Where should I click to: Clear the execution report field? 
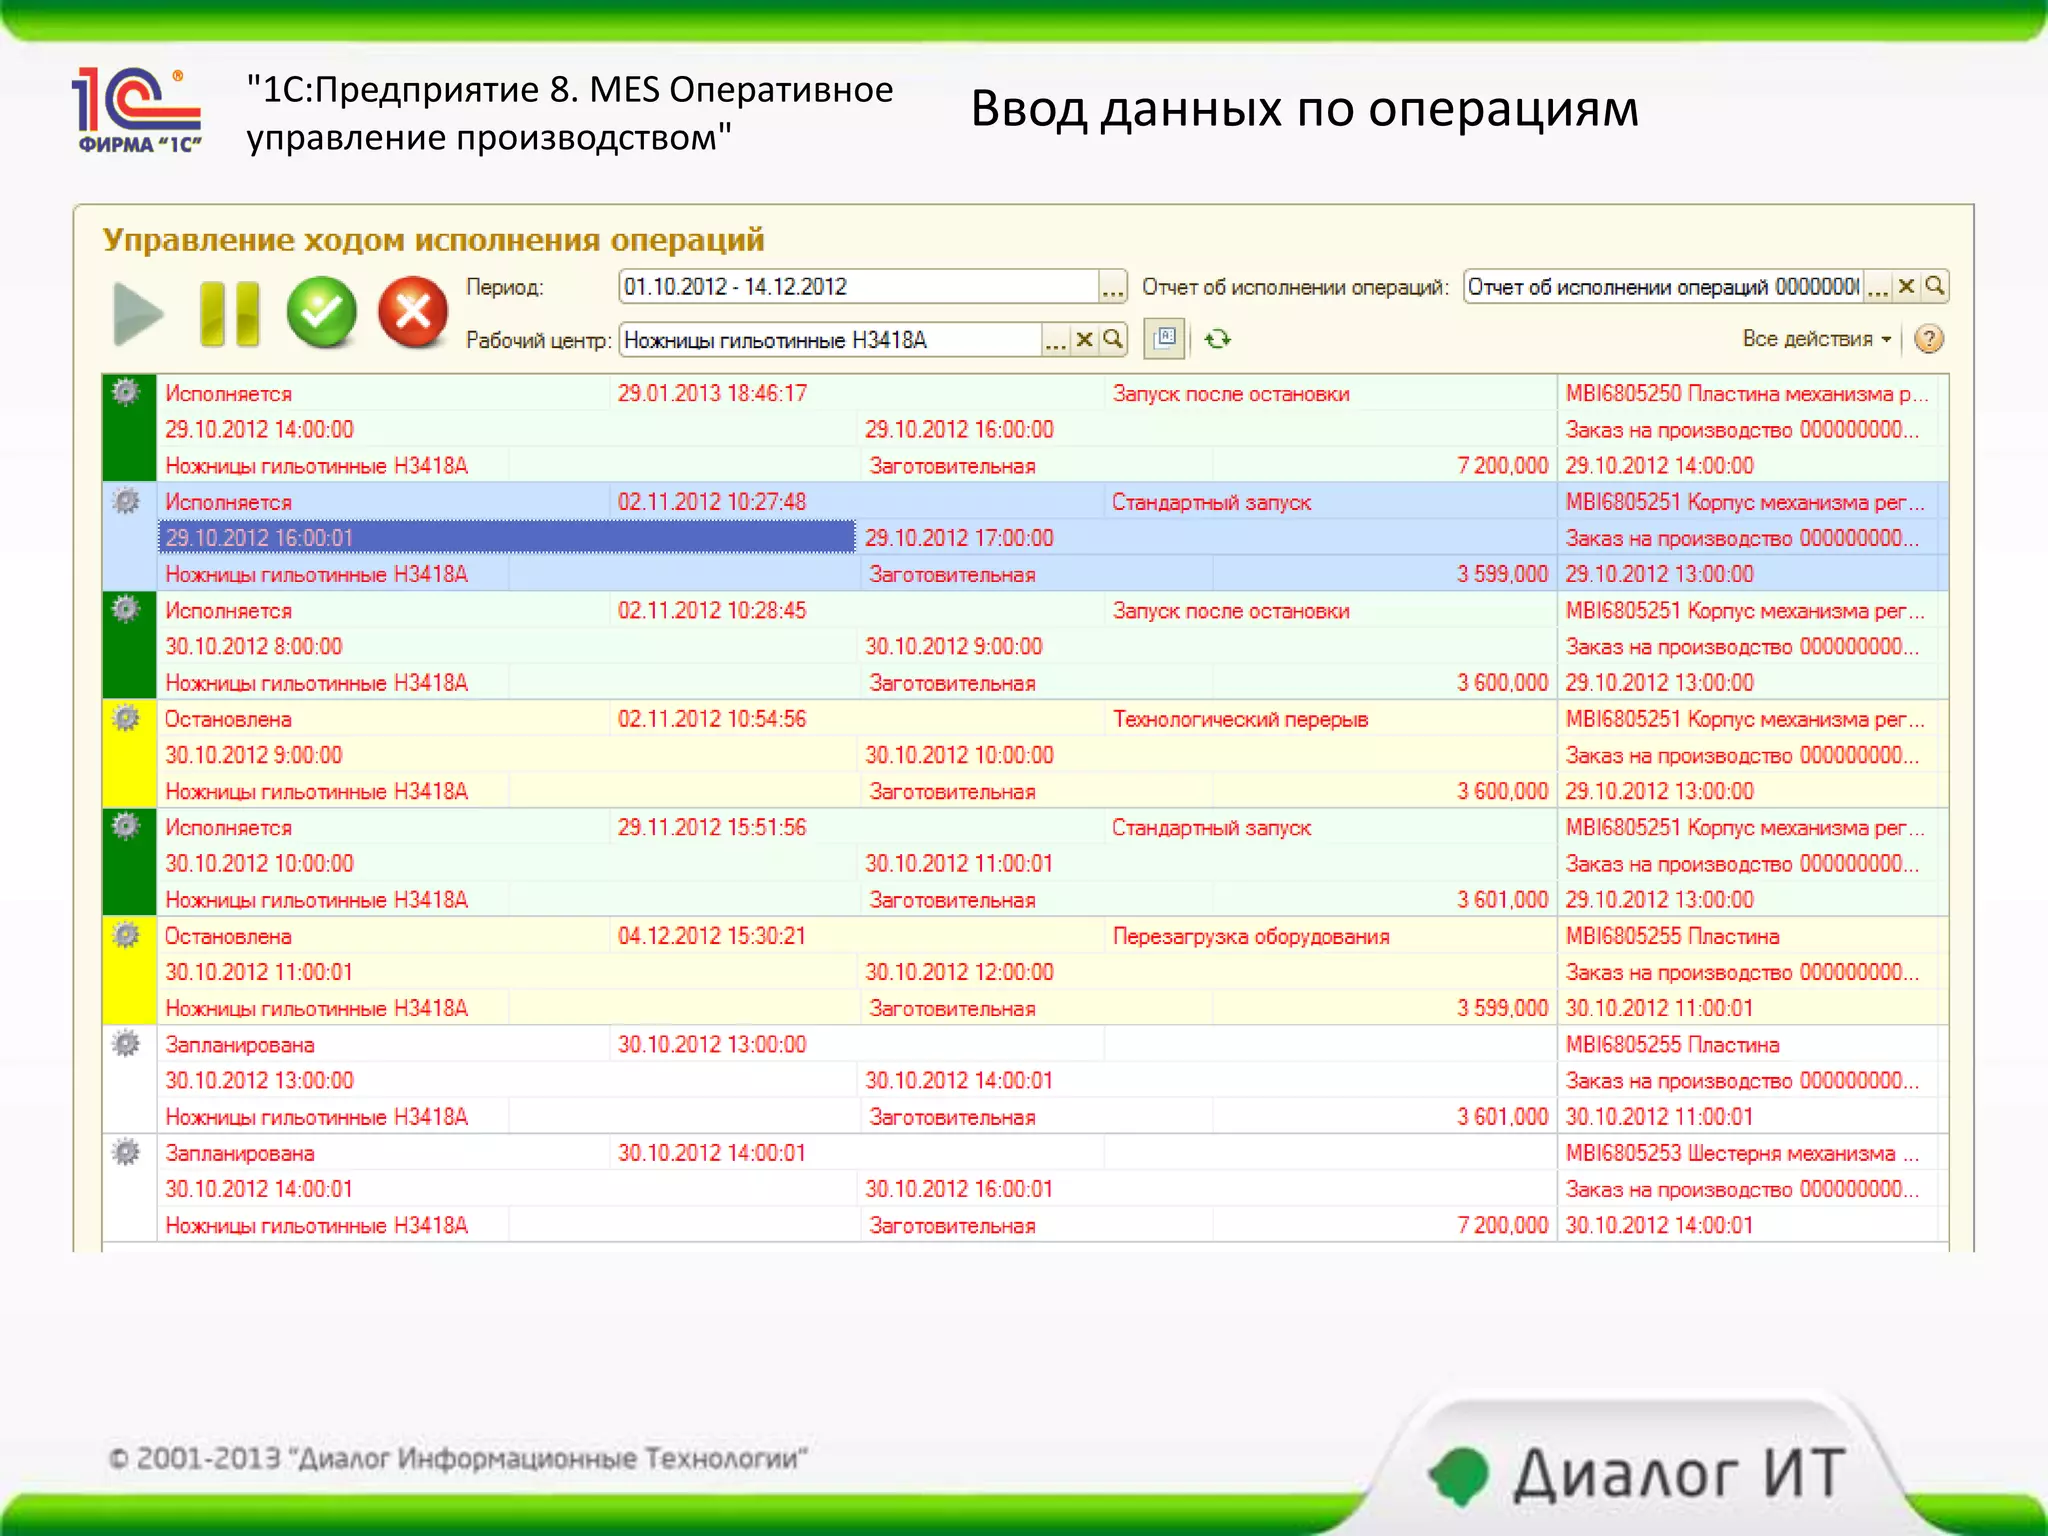pyautogui.click(x=1906, y=287)
